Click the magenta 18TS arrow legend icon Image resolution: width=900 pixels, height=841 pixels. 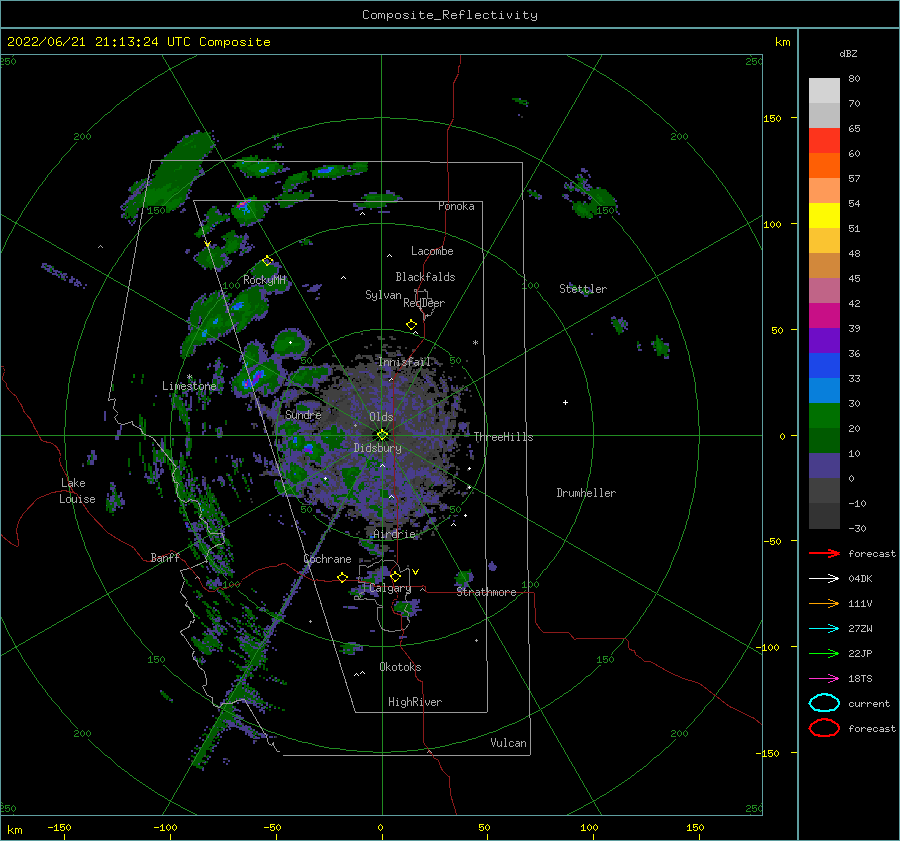[824, 679]
